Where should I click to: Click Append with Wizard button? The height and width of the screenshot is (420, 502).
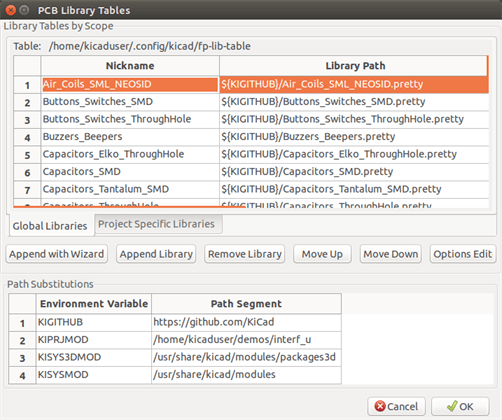57,254
